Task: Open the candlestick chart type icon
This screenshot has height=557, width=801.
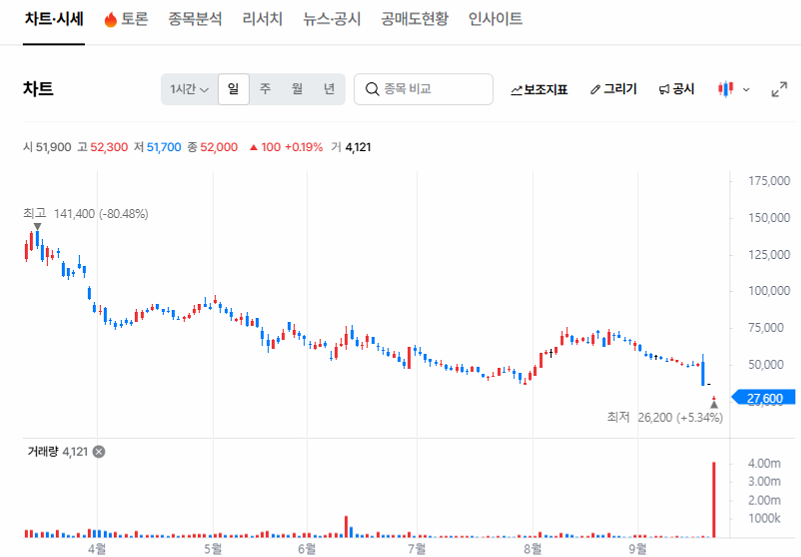Action: point(725,89)
